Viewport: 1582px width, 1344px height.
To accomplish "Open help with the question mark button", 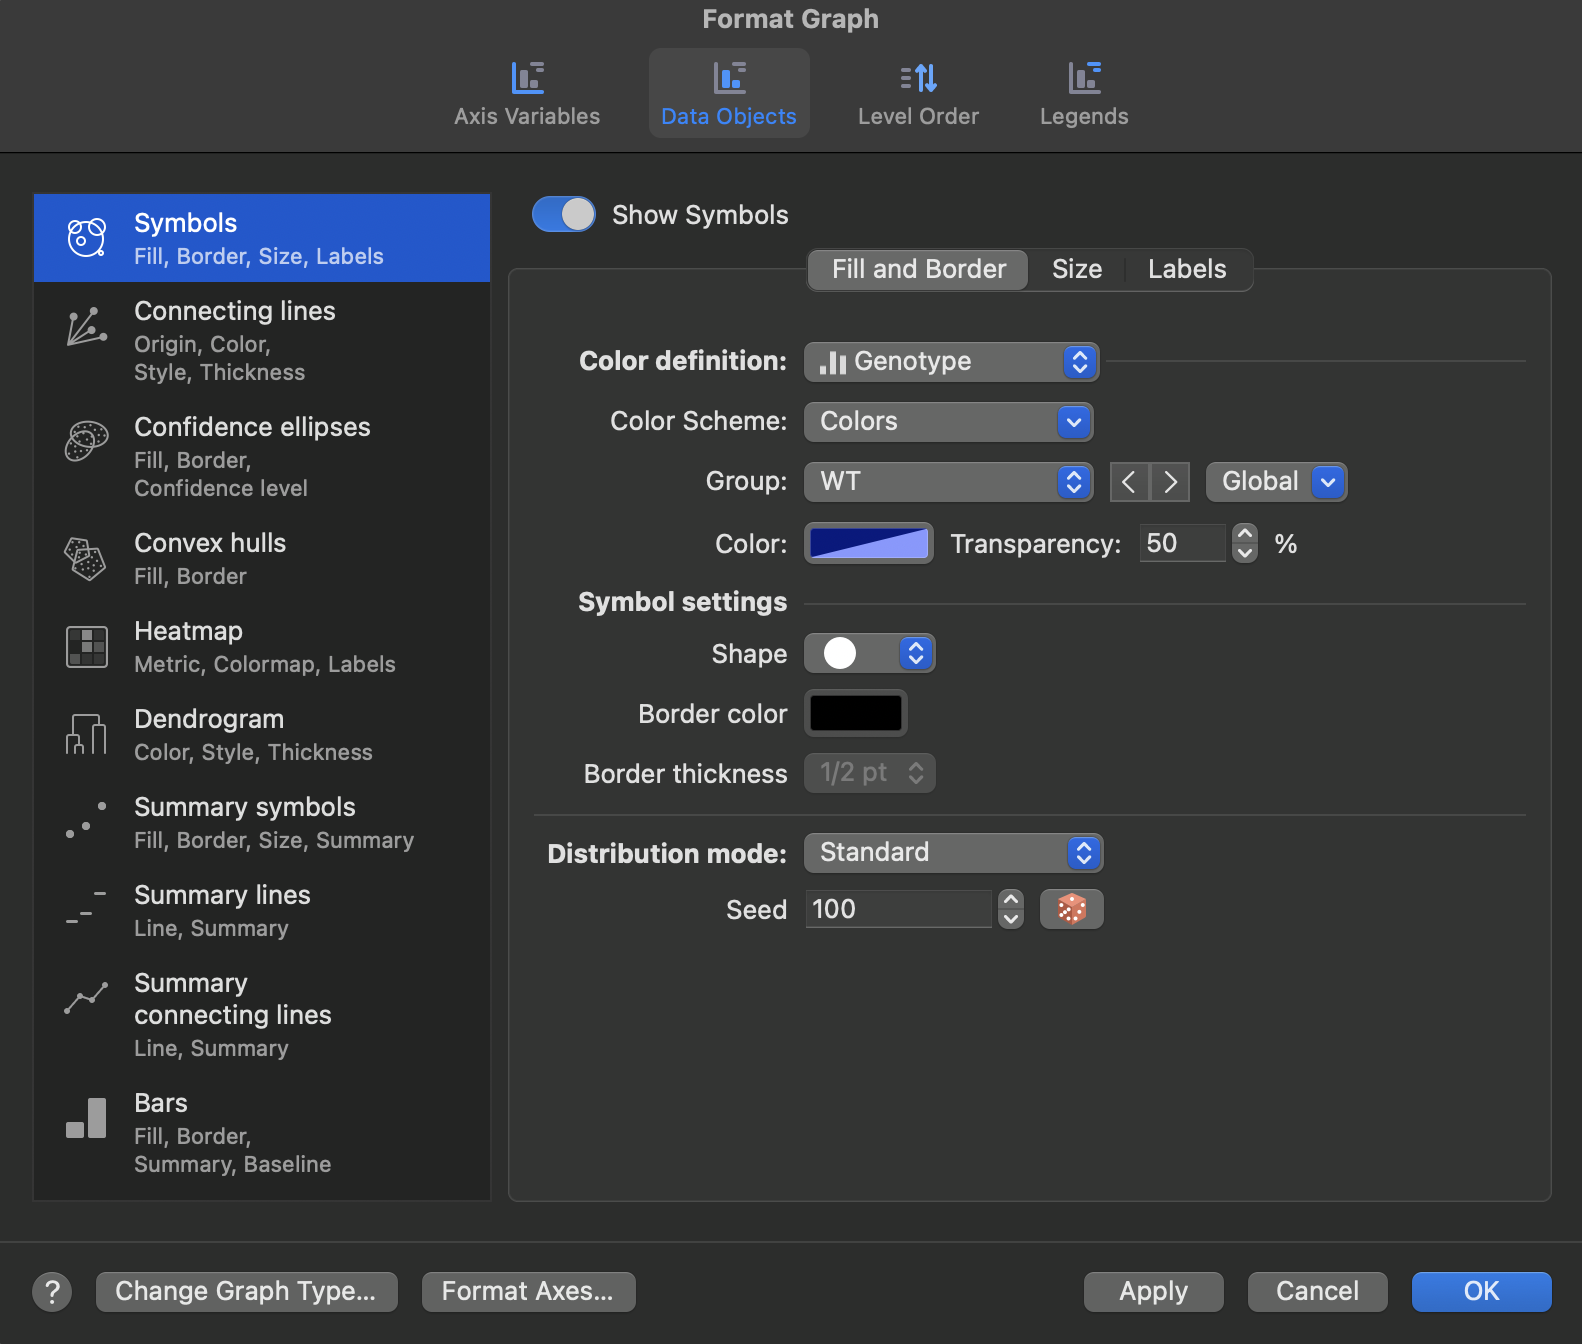I will point(52,1292).
